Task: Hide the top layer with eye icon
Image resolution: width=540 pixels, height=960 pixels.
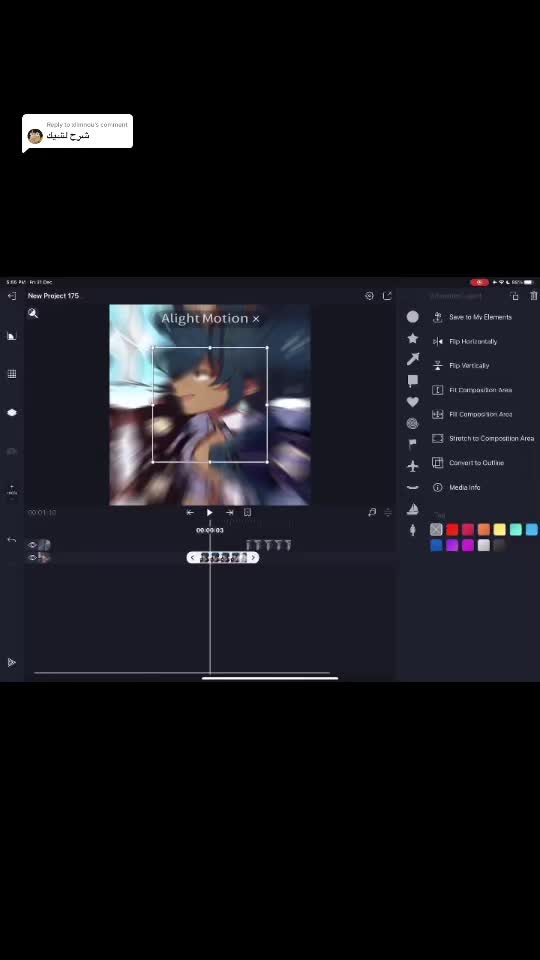Action: coord(32,545)
